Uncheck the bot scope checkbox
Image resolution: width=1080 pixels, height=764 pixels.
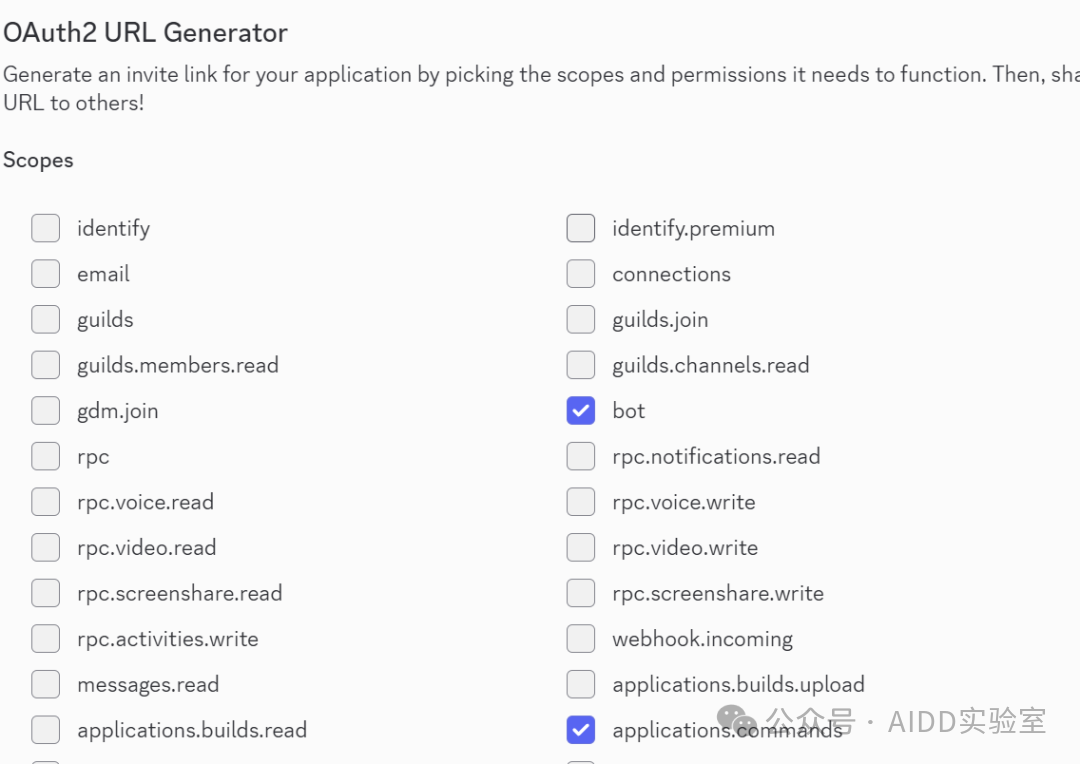click(x=581, y=411)
